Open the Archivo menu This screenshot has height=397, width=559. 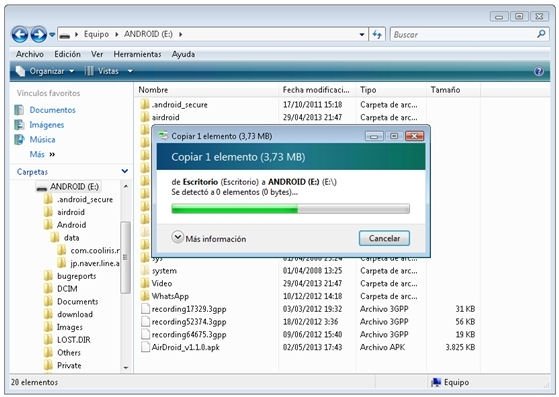[30, 54]
